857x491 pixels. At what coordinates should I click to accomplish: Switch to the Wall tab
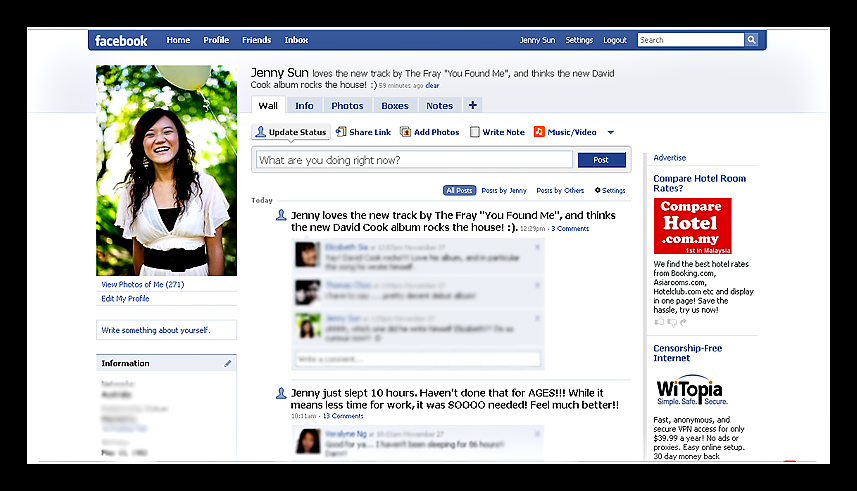click(x=268, y=106)
